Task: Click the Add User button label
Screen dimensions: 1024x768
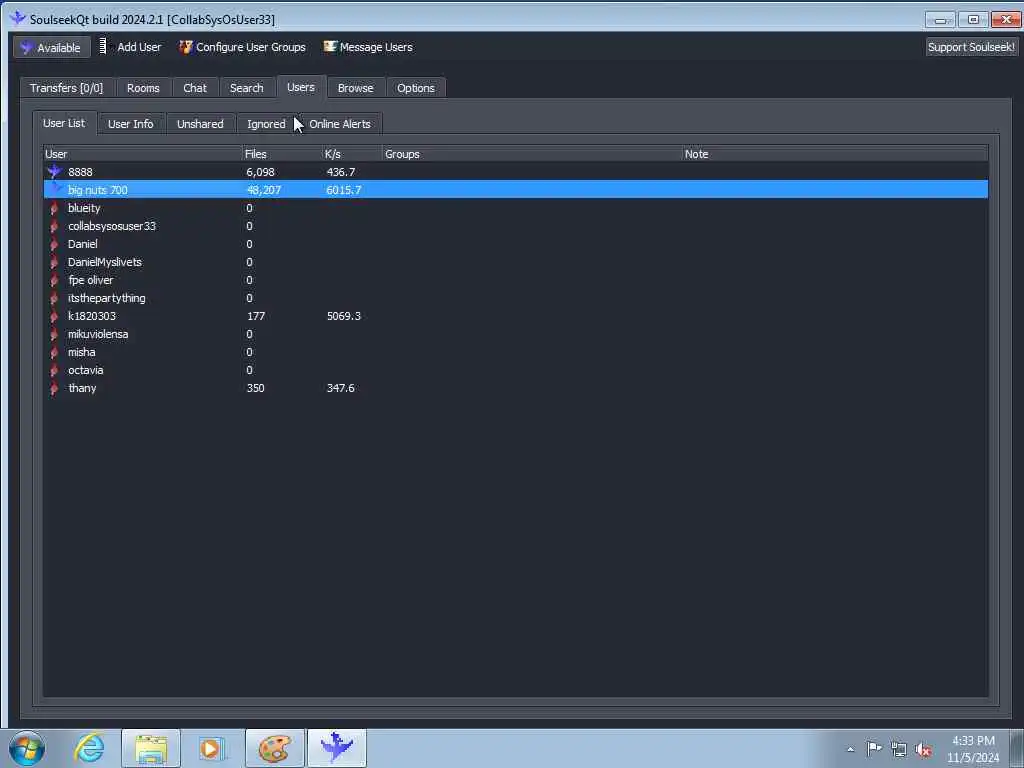Action: point(139,47)
